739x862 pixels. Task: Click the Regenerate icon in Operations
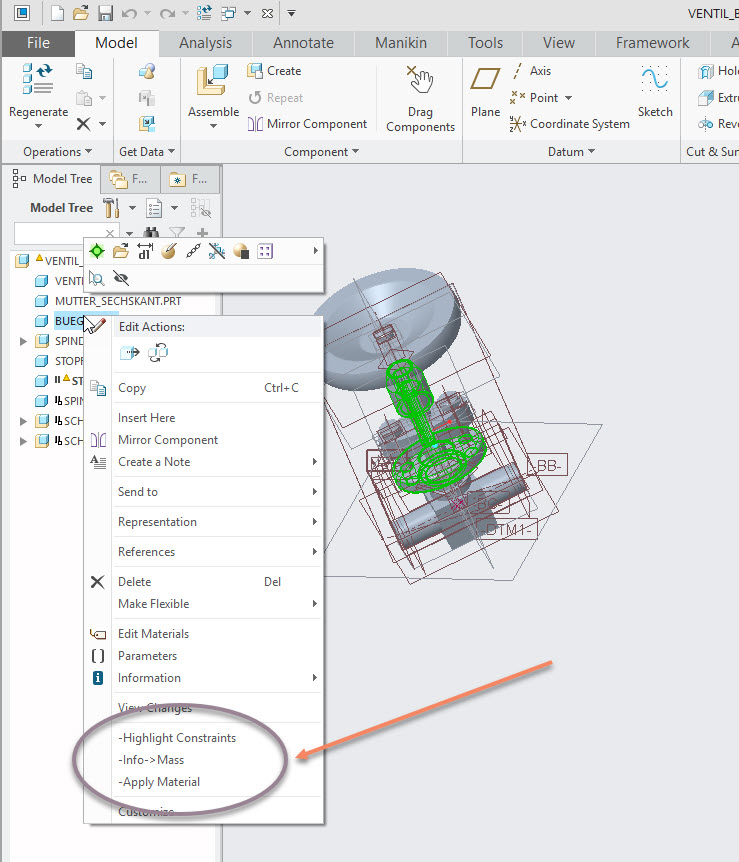click(x=38, y=82)
